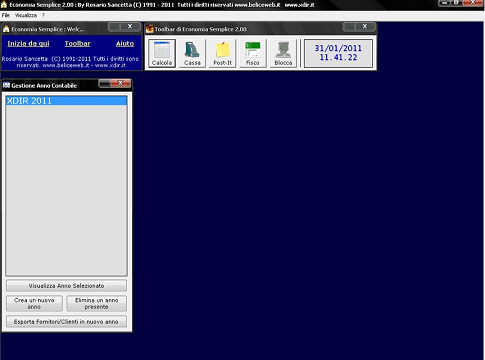485x360 pixels.
Task: Click Crea un nuovo anno button
Action: click(x=34, y=304)
